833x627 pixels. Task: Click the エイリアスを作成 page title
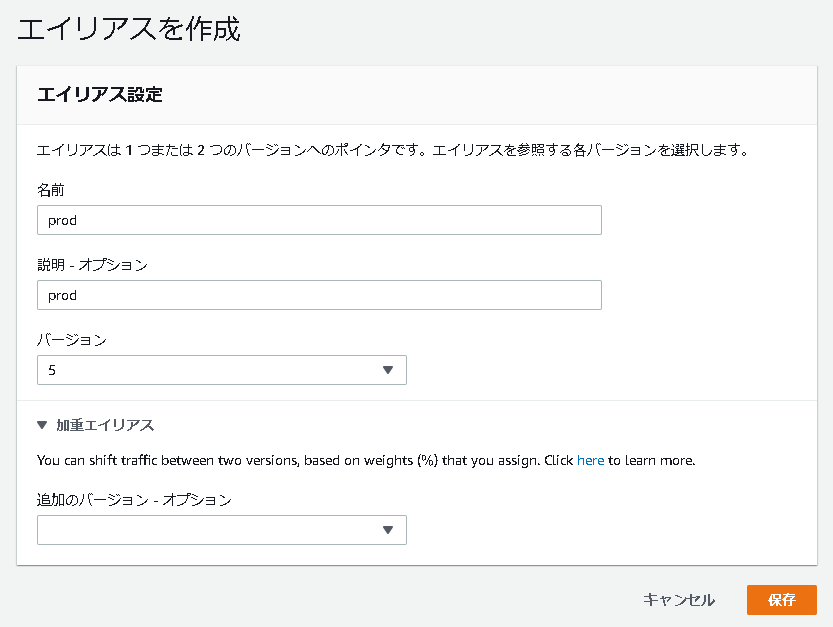point(129,29)
